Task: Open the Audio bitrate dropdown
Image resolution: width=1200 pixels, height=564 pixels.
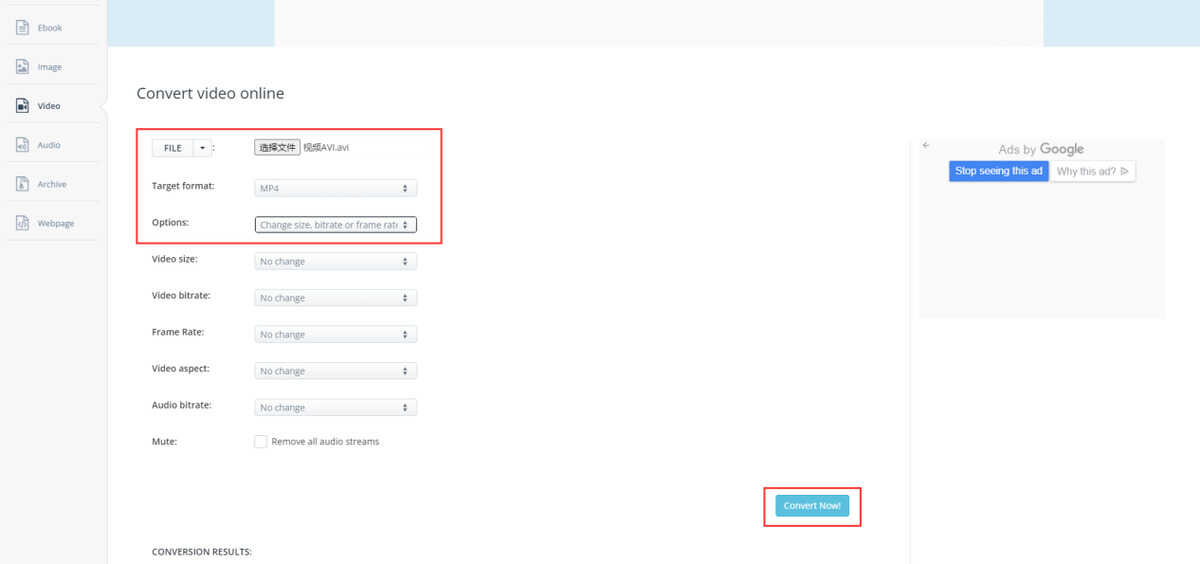Action: click(336, 407)
